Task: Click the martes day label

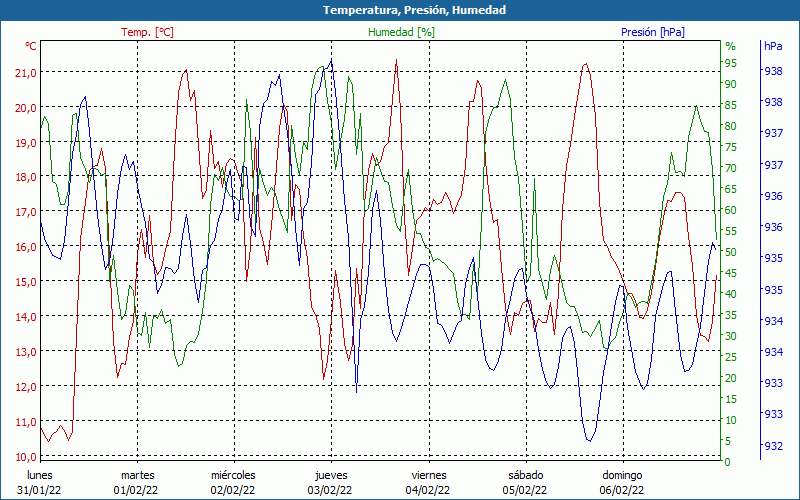Action: (137, 475)
